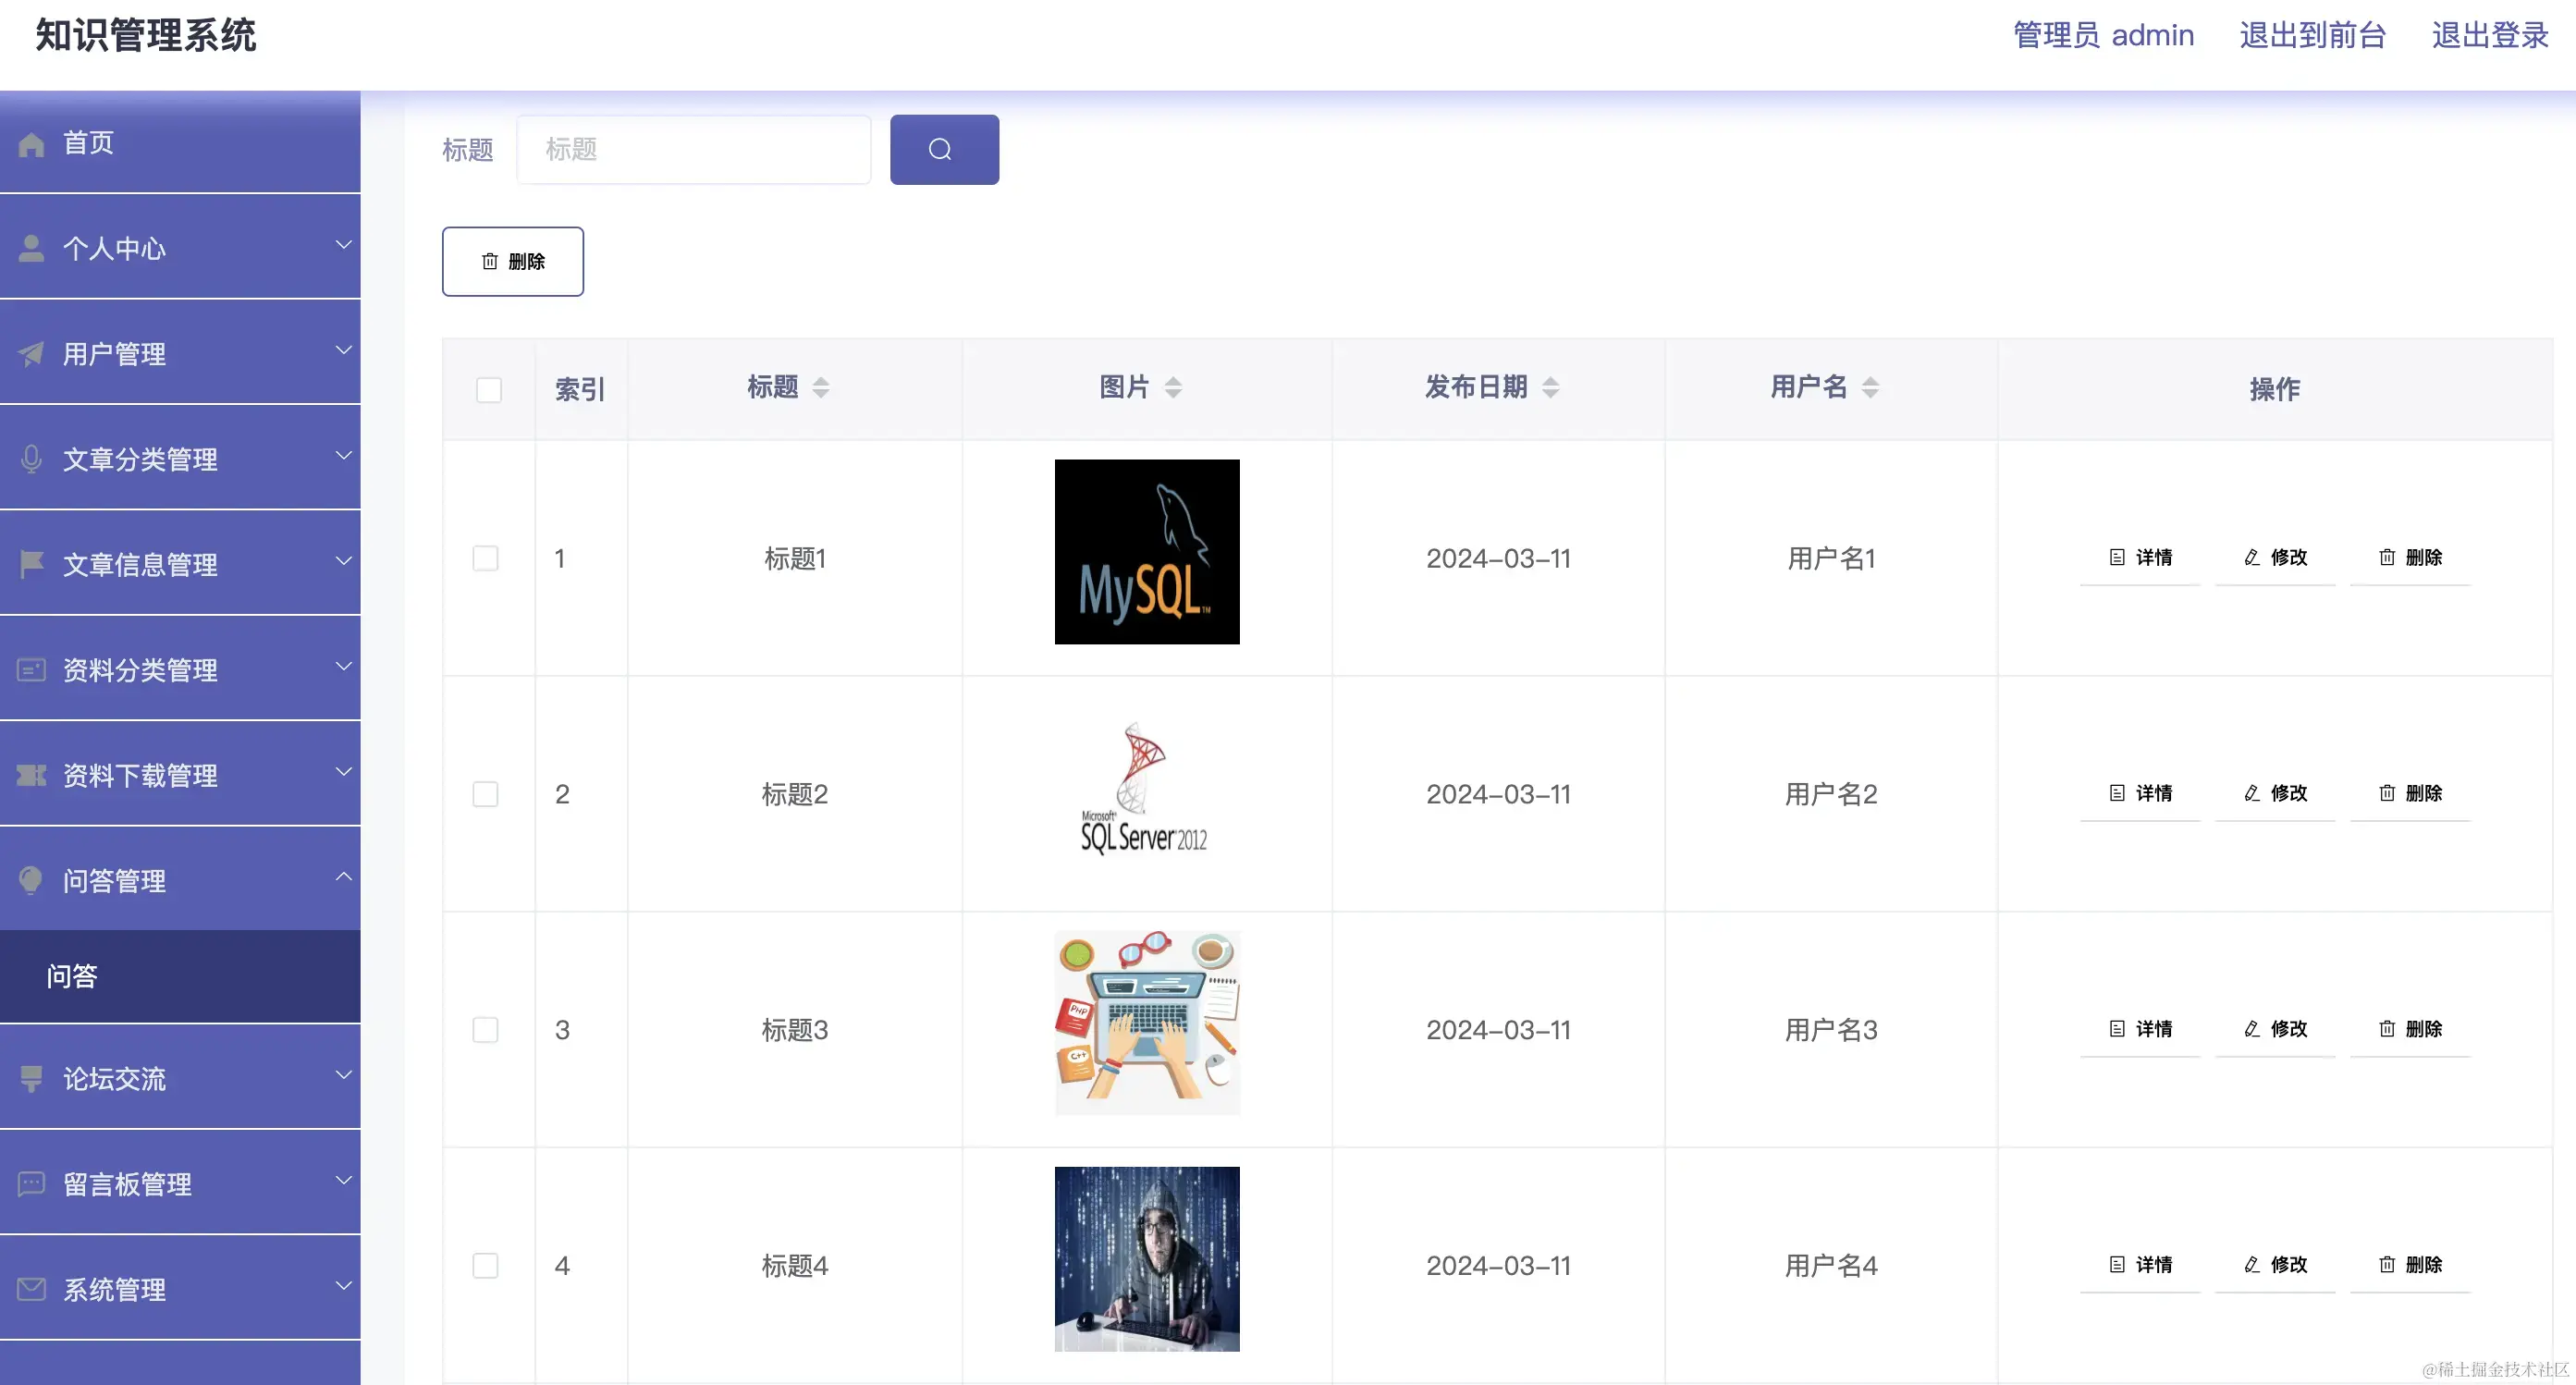Viewport: 2576px width, 1385px height.
Task: Click the sort arrows next to 用户名 header
Action: pyautogui.click(x=1869, y=388)
